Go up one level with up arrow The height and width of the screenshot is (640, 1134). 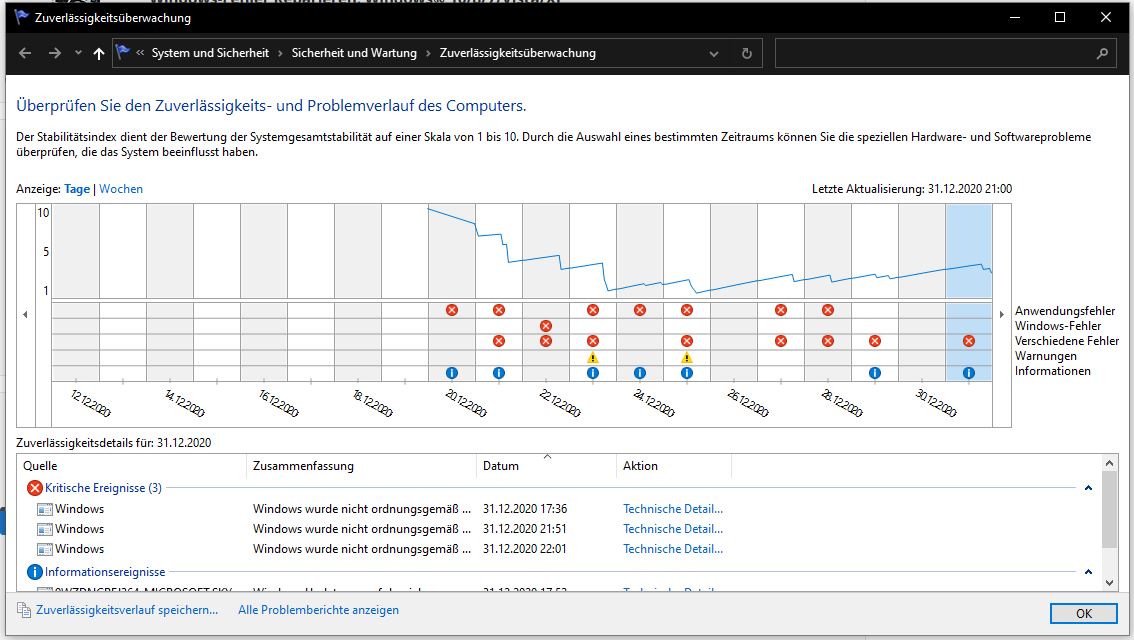pyautogui.click(x=99, y=53)
